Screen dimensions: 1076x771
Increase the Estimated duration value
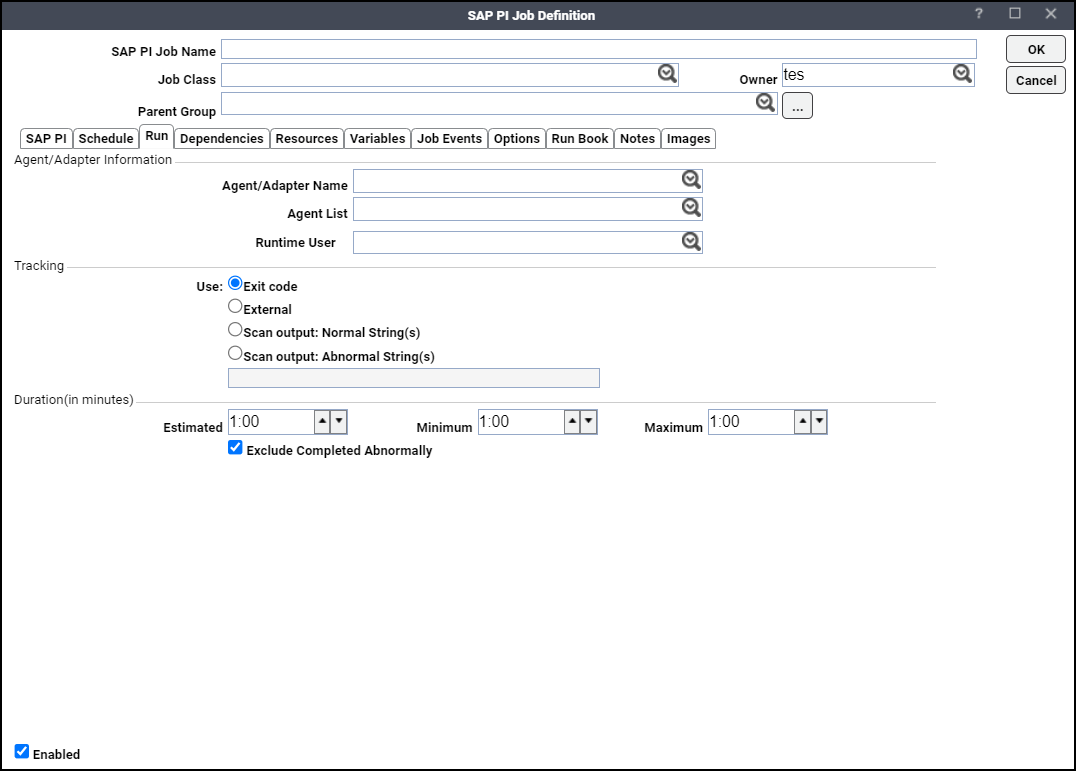(x=323, y=422)
